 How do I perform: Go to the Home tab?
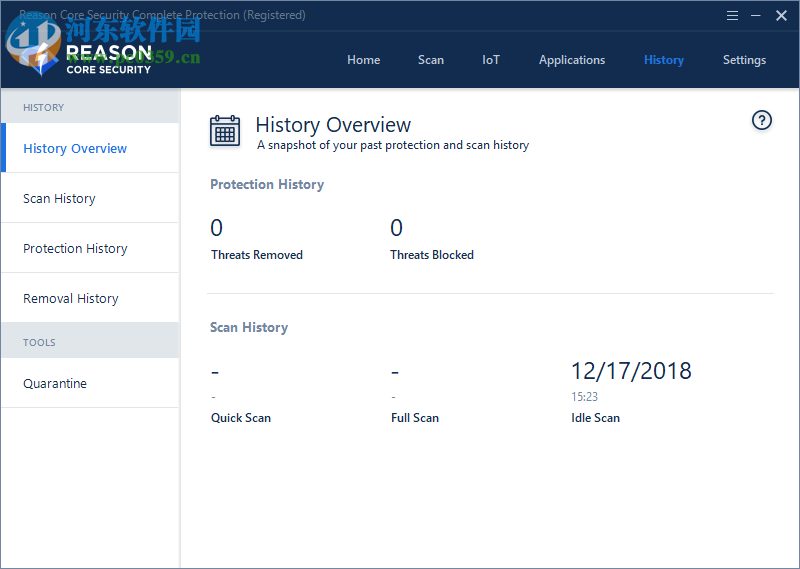pos(364,60)
